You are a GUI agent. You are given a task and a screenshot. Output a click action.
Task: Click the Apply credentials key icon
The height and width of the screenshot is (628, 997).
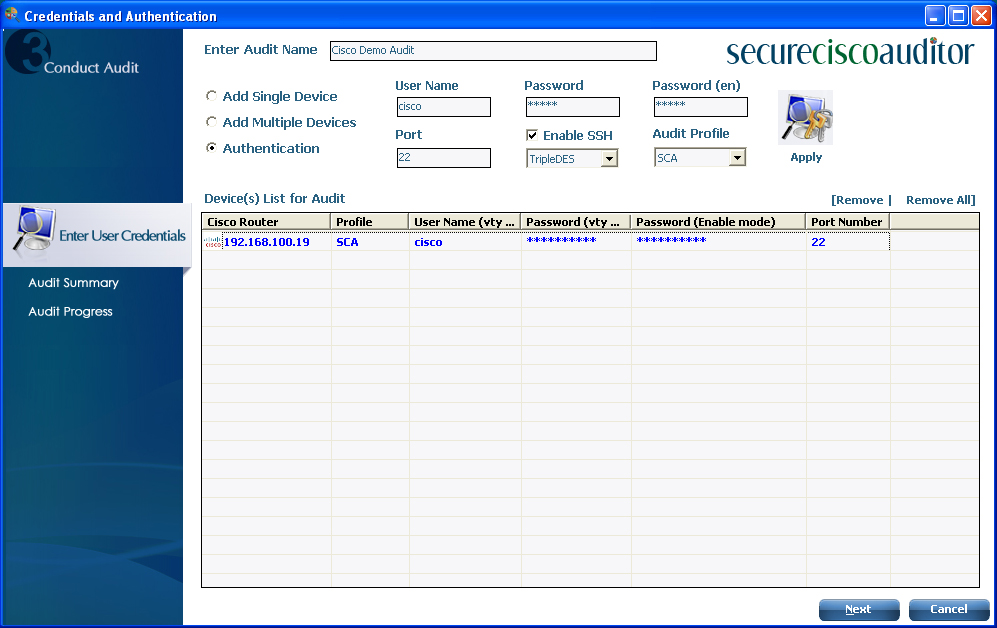tap(805, 118)
